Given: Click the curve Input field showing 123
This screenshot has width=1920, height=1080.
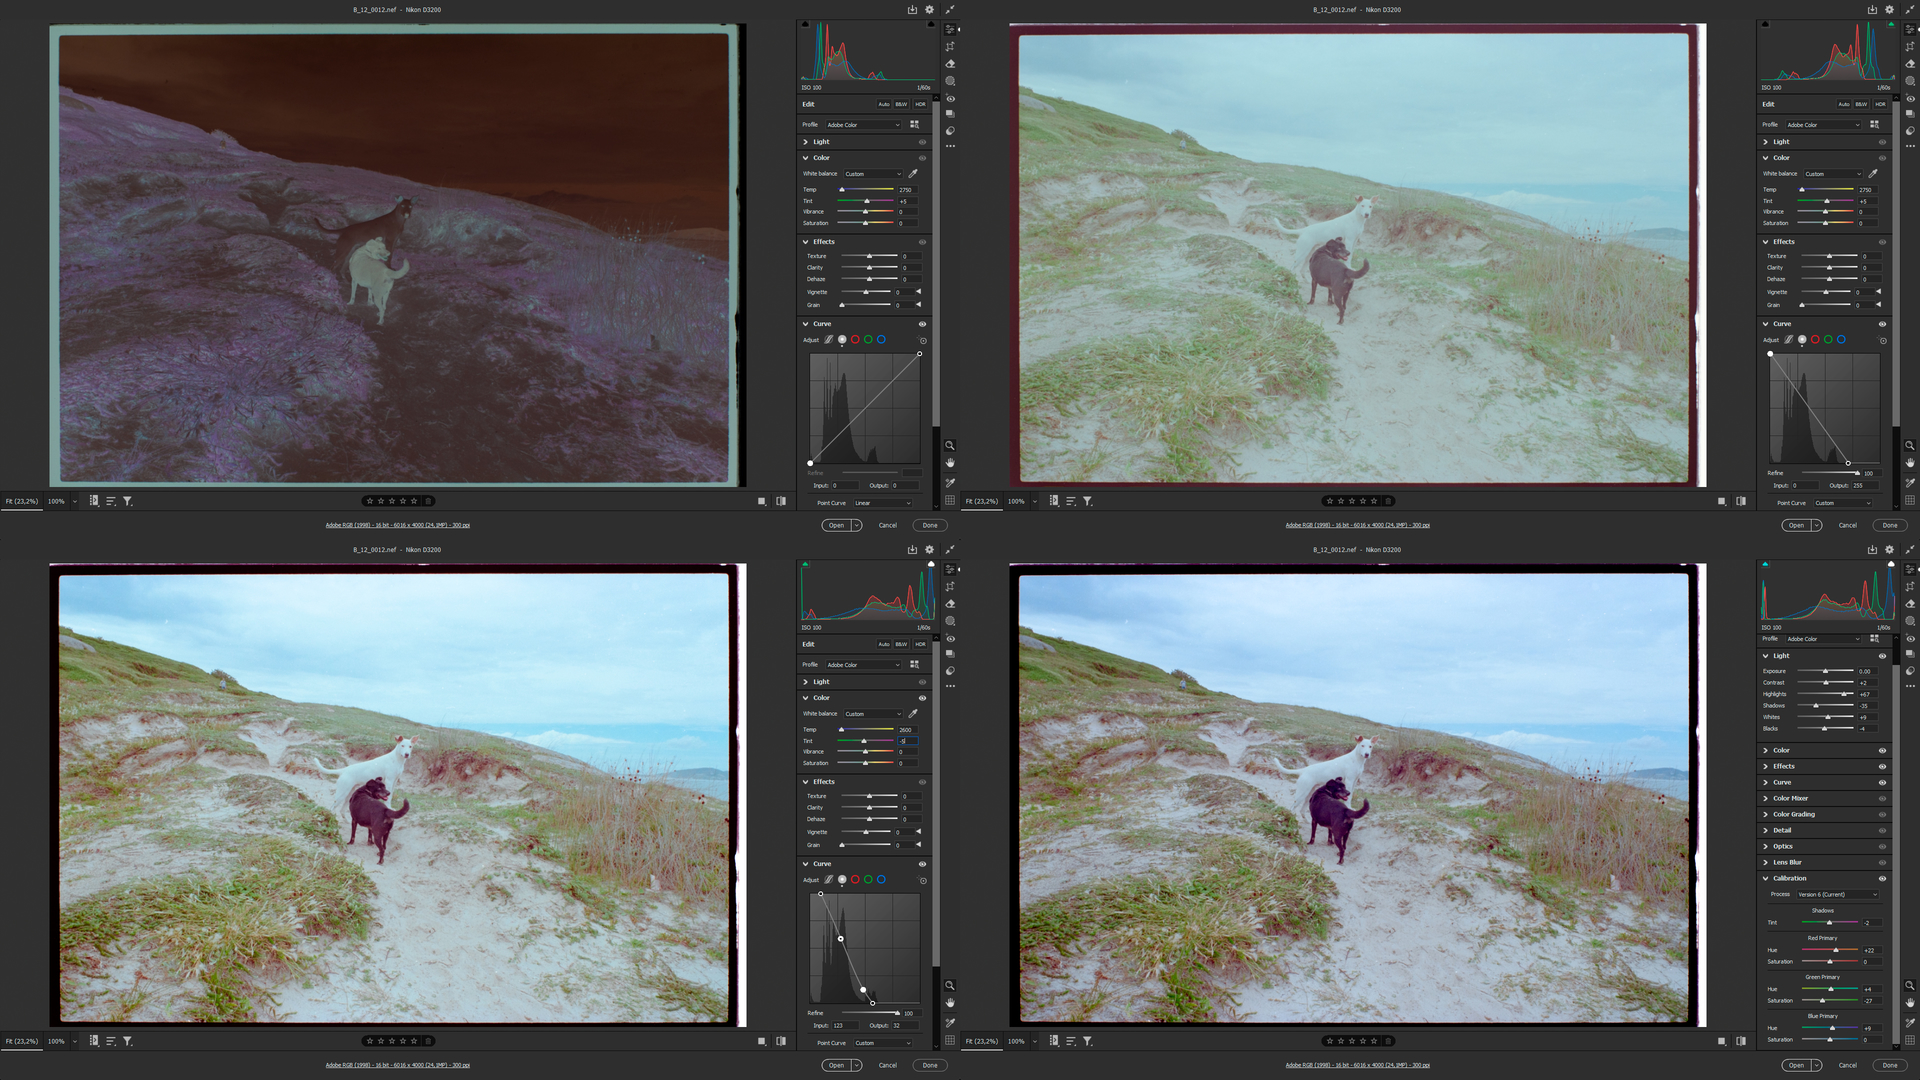Looking at the screenshot, I should point(845,1025).
